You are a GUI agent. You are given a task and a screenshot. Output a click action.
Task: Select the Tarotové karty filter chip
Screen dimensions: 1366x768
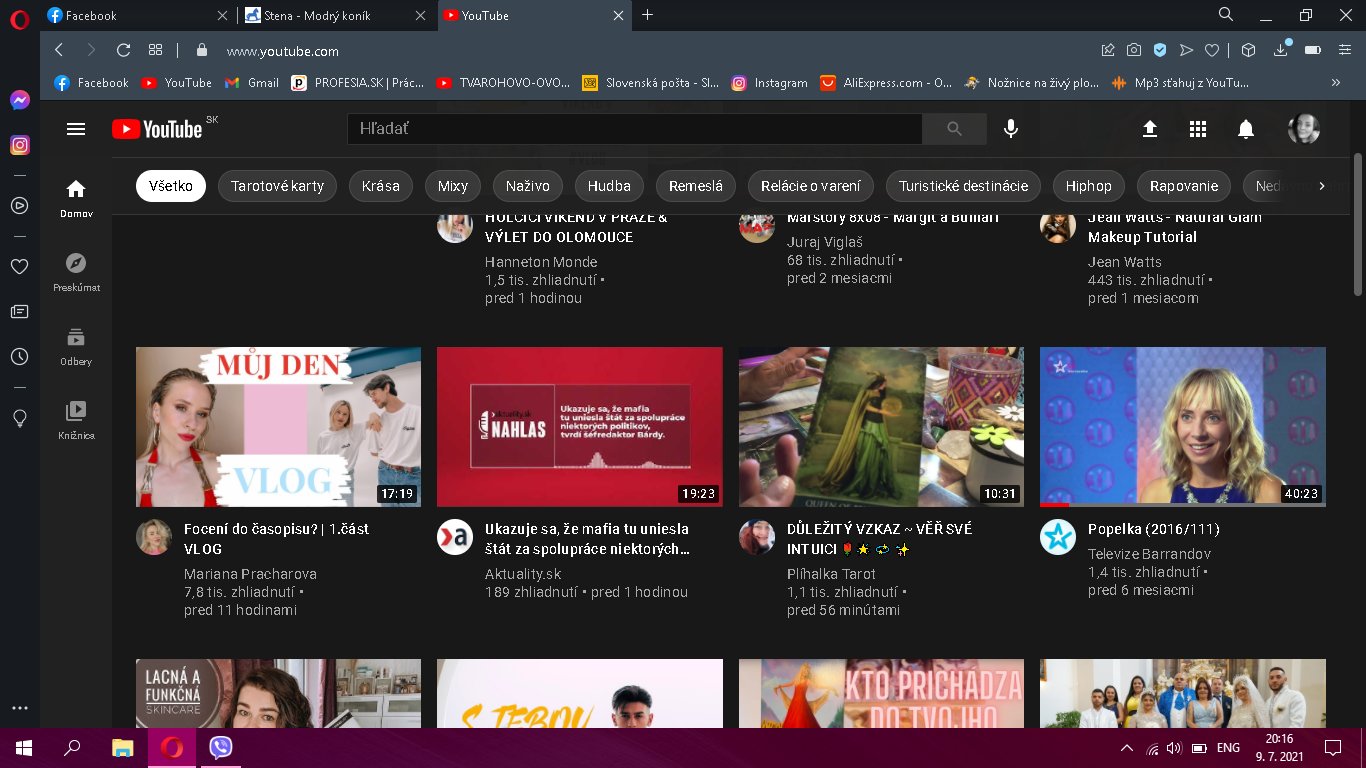point(277,186)
